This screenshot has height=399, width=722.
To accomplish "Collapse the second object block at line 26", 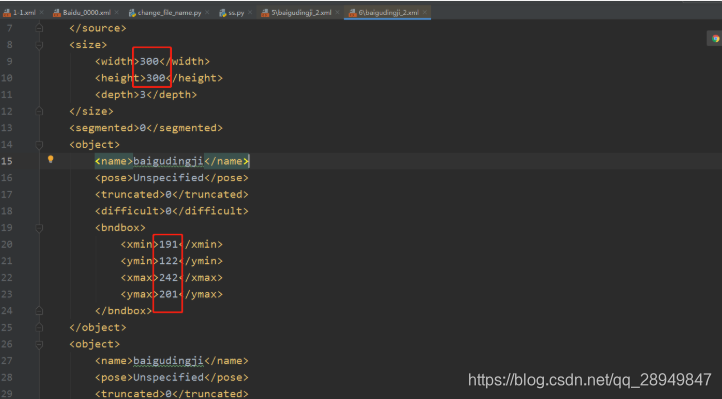I will coord(39,344).
